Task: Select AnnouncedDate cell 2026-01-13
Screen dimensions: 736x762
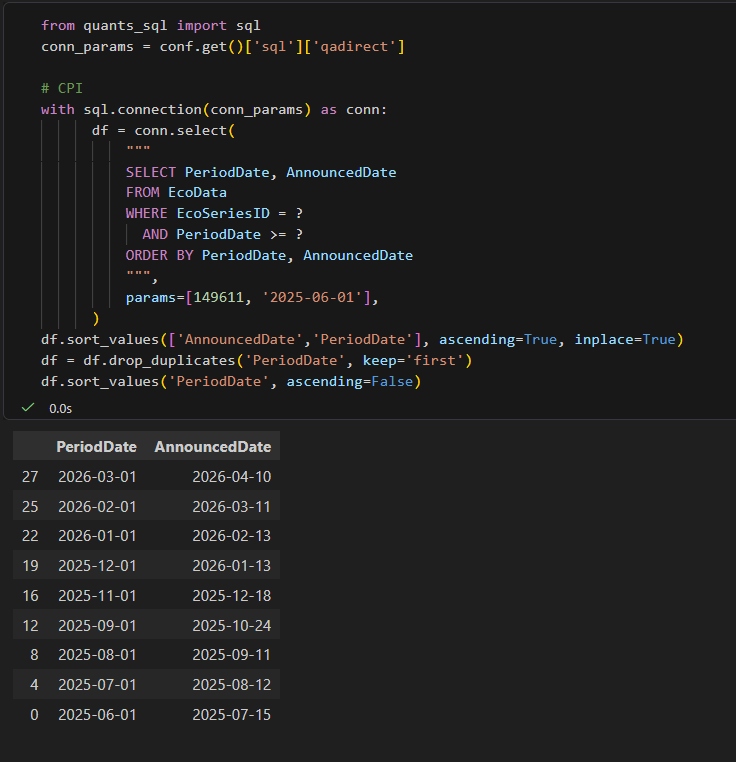Action: [231, 566]
